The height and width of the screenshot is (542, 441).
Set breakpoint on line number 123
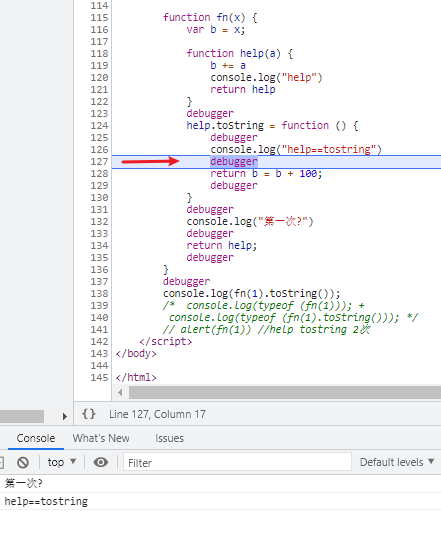(99, 114)
